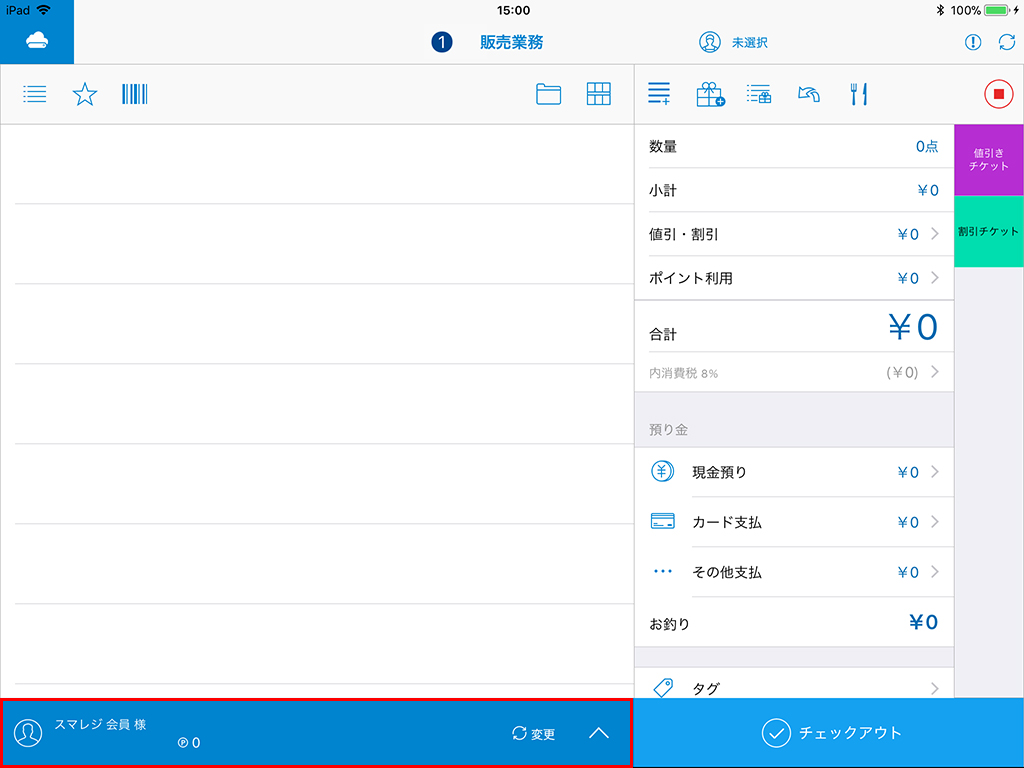Image resolution: width=1024 pixels, height=768 pixels.
Task: Tap the スマレジ 会員 様 name
Action: [100, 724]
